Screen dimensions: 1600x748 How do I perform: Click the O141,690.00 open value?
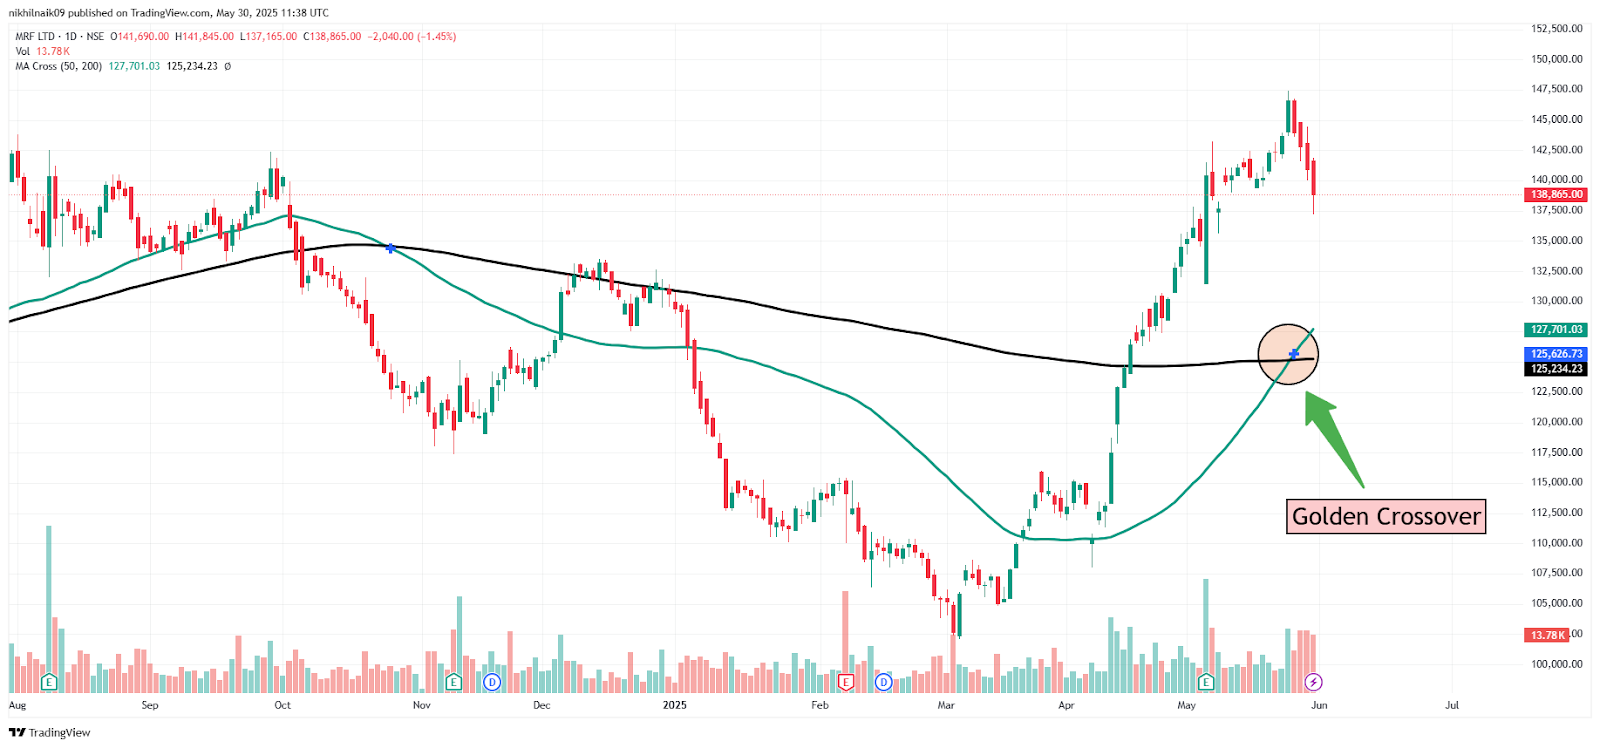139,36
